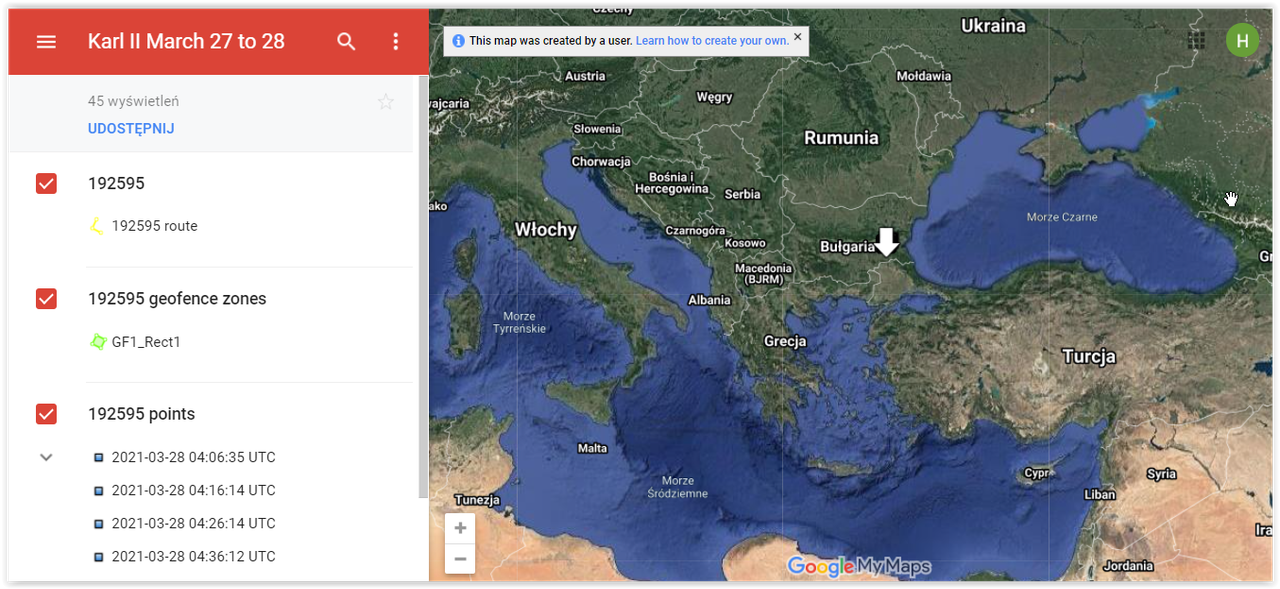Hide the 192595 points layer
Screen dimensions: 1280x589
(x=46, y=413)
